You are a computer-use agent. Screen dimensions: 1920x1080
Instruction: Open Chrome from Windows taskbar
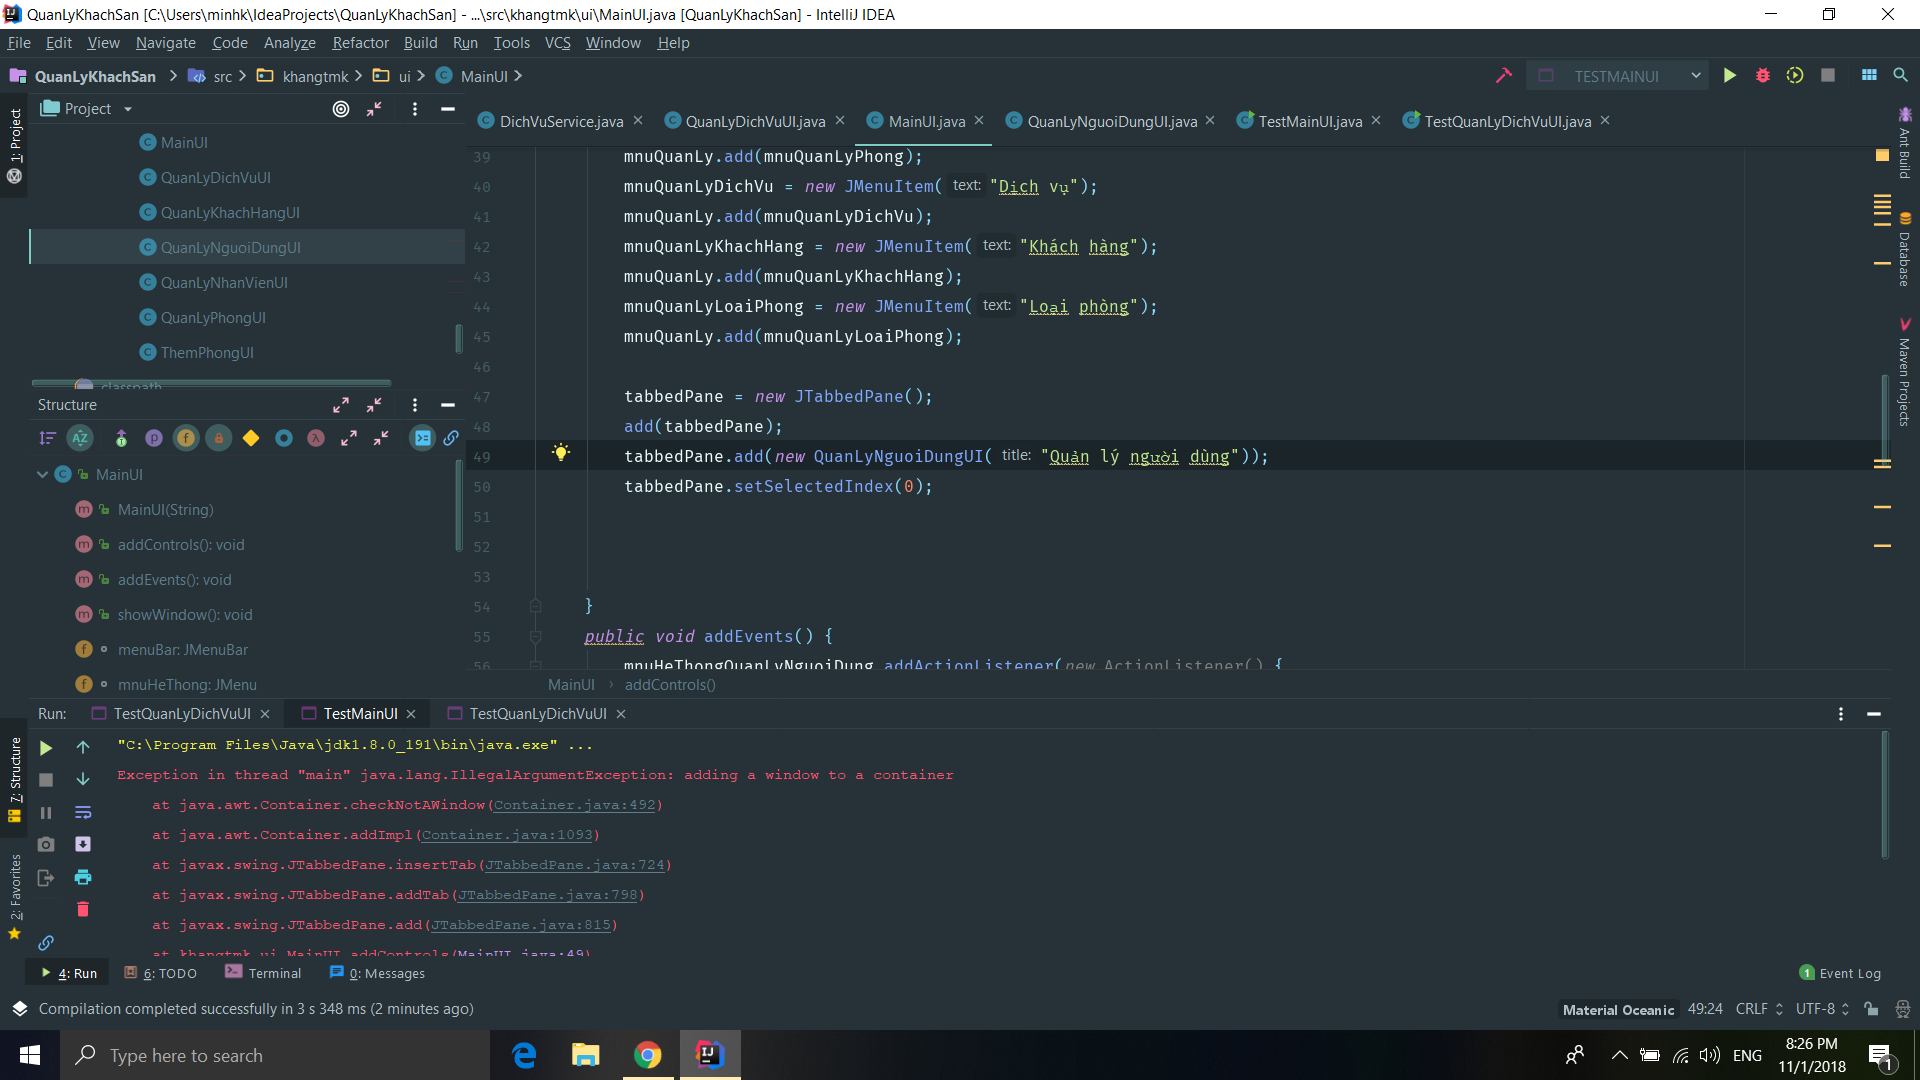(x=647, y=1055)
